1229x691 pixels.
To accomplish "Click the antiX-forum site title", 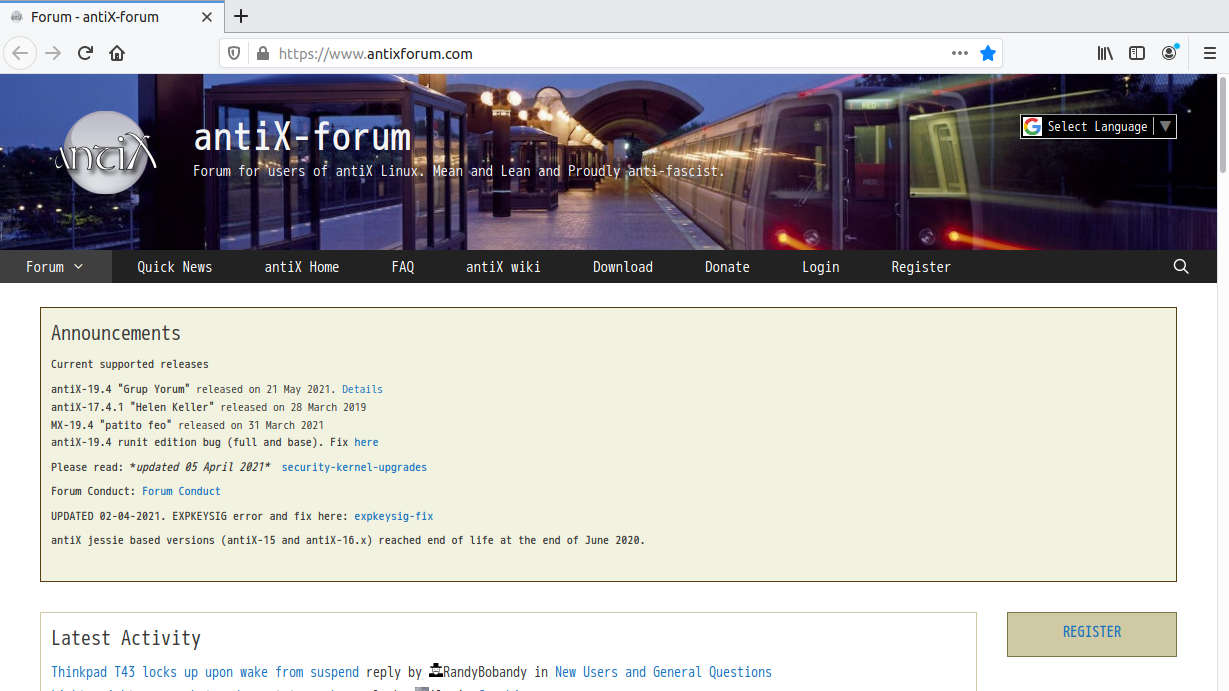I will coord(302,137).
